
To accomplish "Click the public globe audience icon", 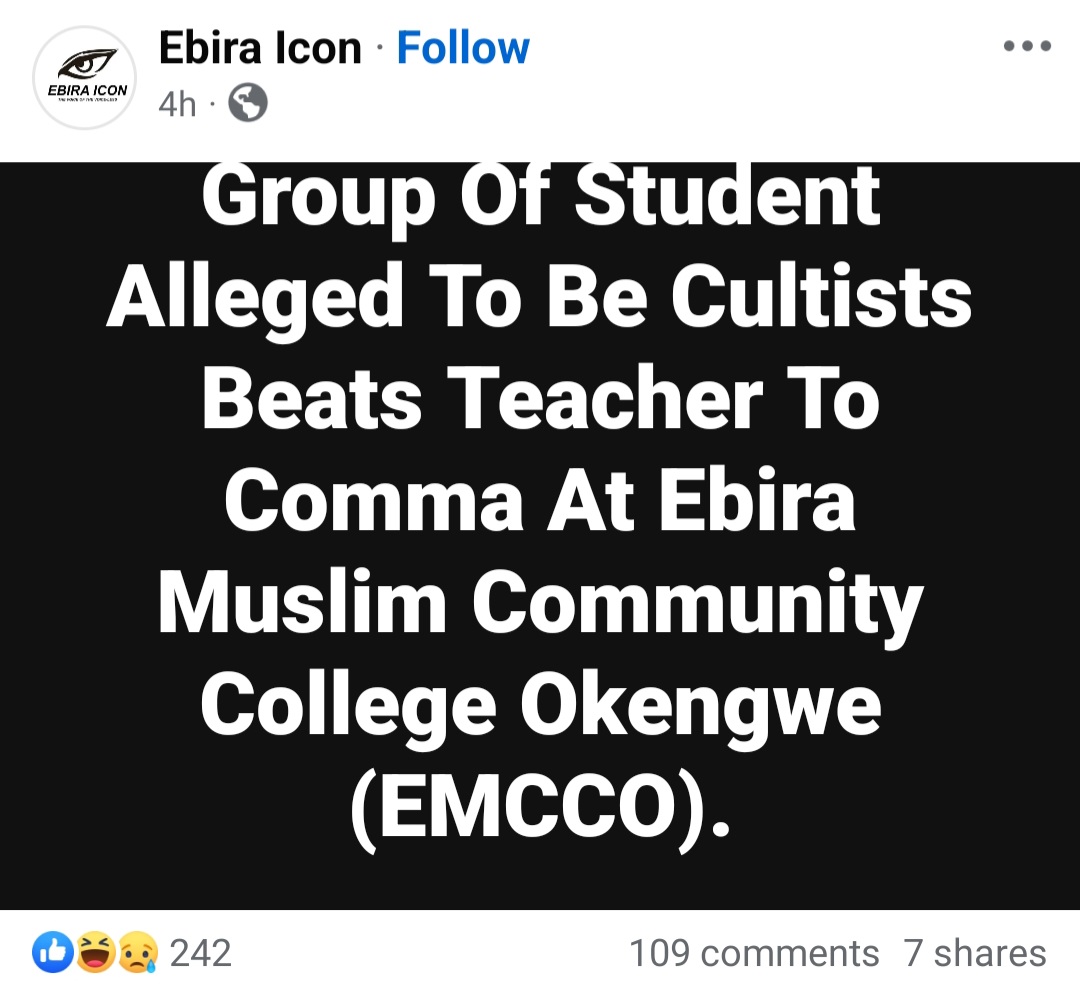I will [248, 104].
